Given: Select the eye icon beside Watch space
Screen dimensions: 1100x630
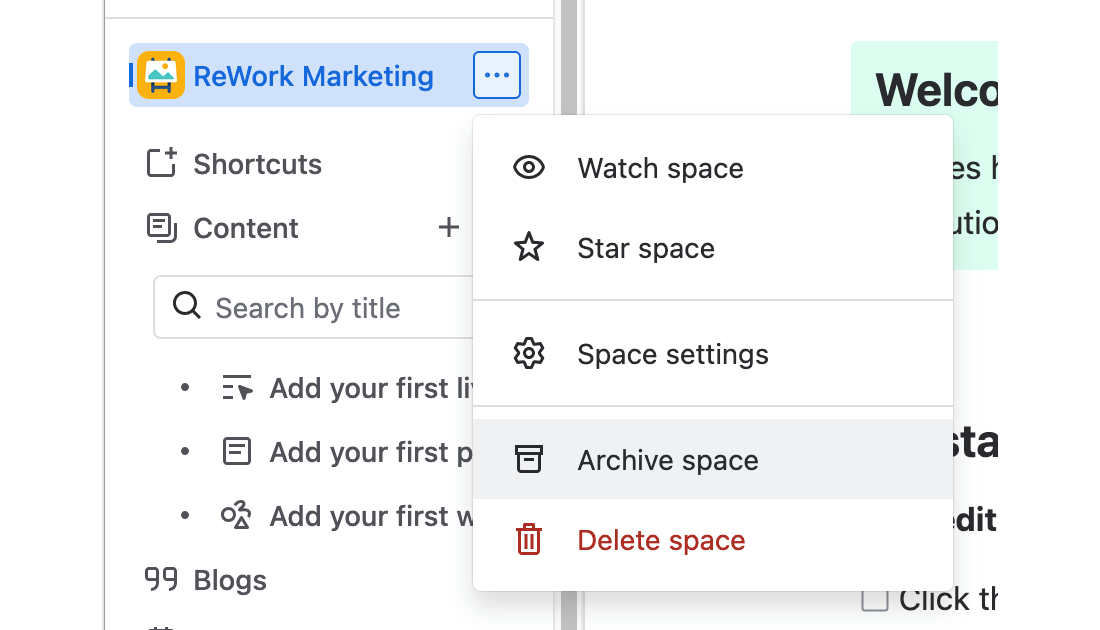Looking at the screenshot, I should [528, 168].
